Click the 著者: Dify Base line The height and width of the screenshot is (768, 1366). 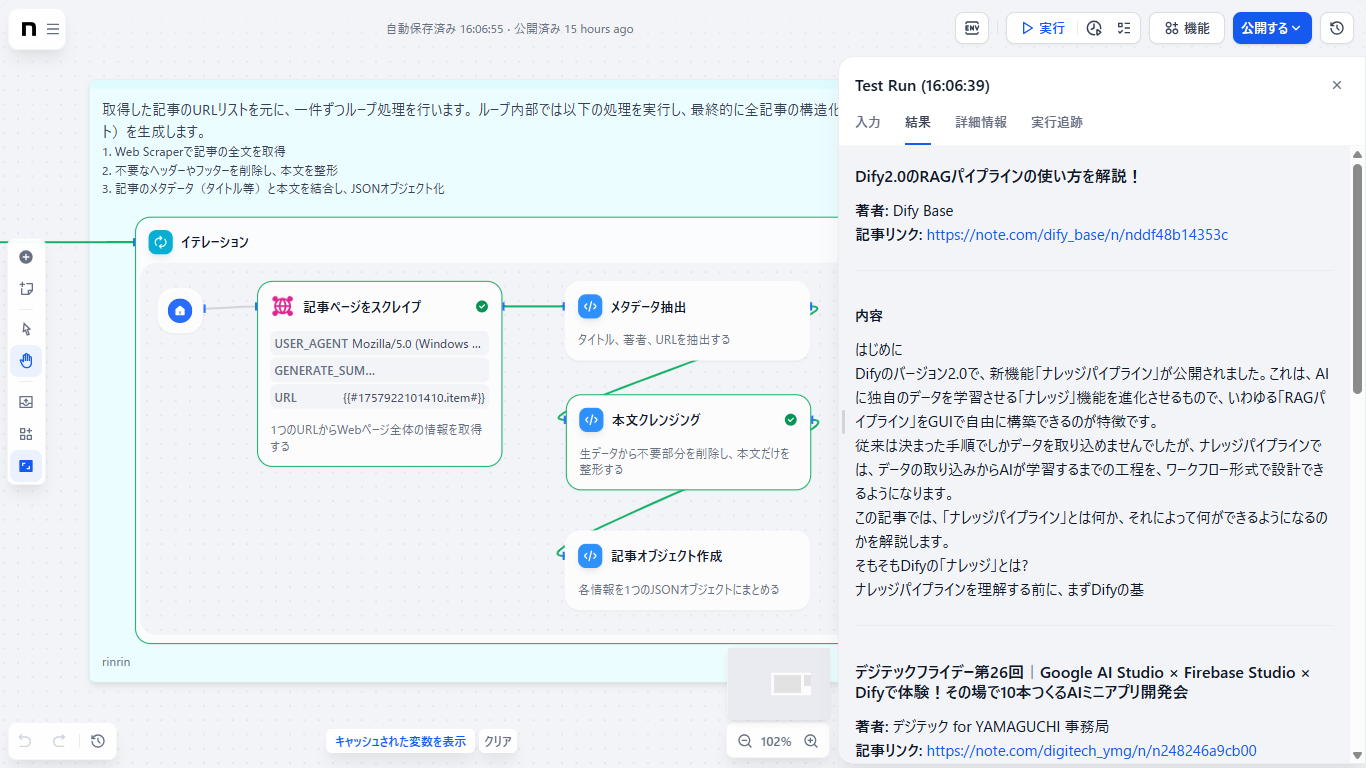point(904,211)
